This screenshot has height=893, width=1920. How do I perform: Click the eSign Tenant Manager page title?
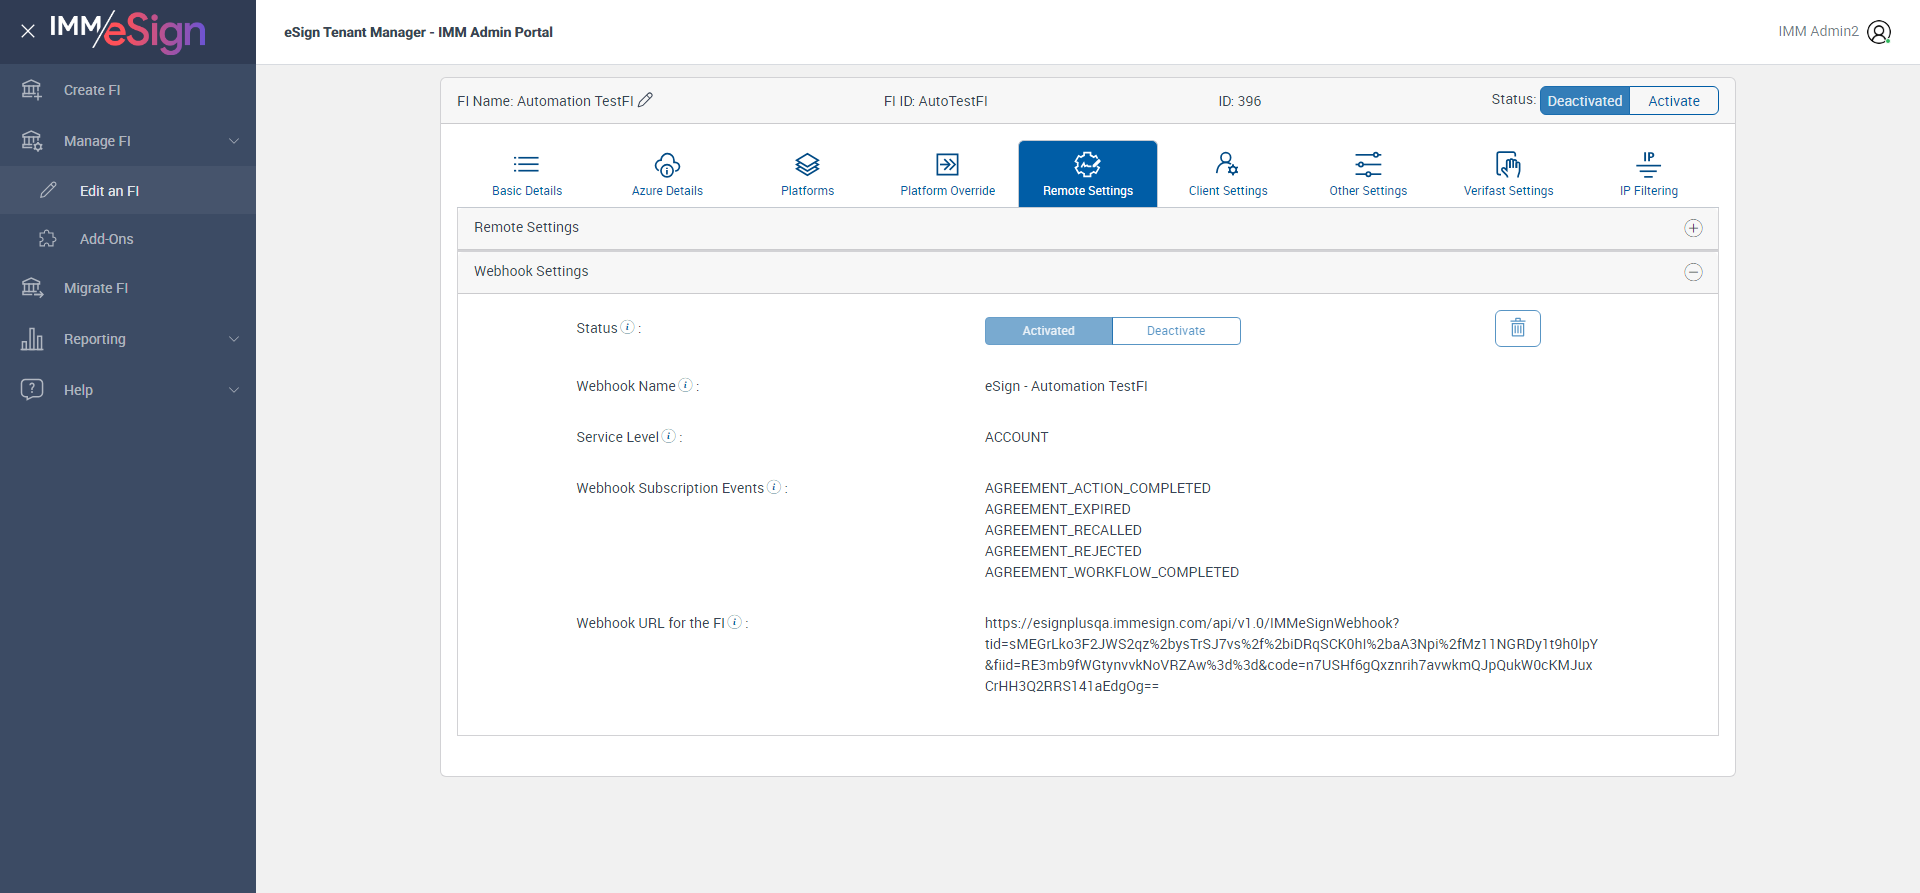(x=418, y=32)
